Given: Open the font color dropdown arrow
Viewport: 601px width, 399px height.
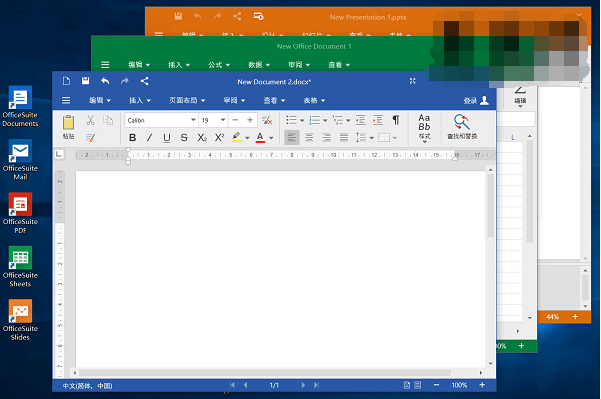Looking at the screenshot, I should 271,138.
